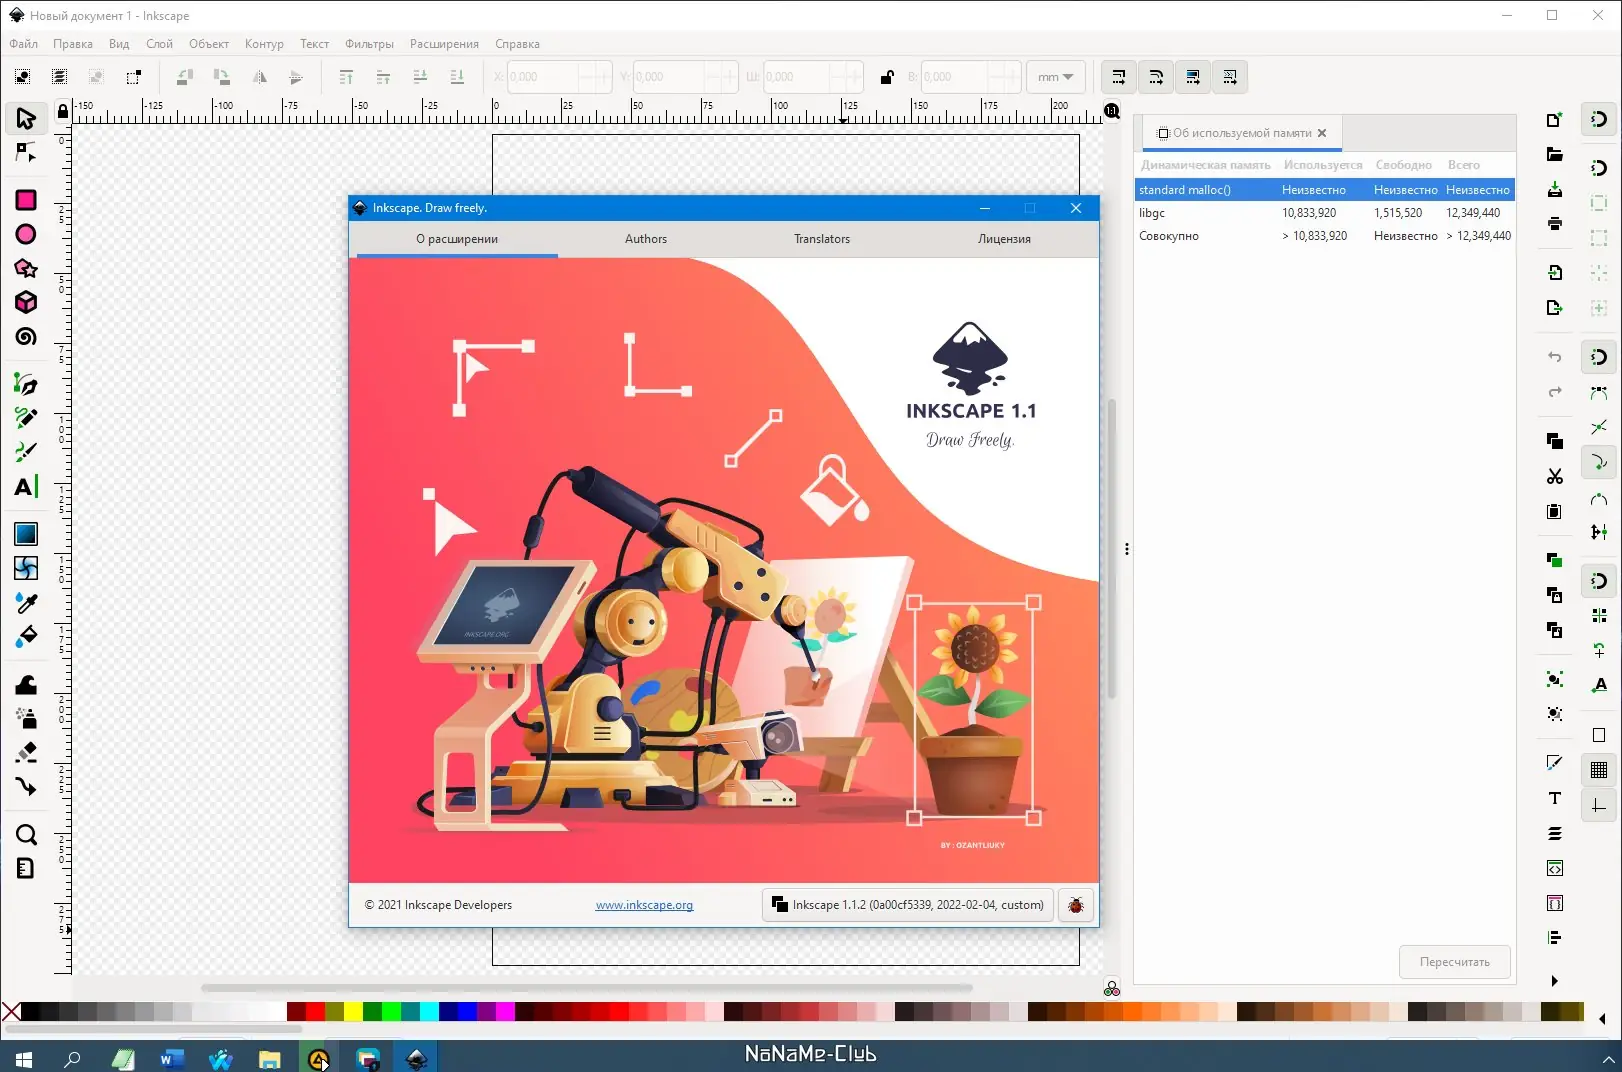Open the mm units dropdown
Screen dimensions: 1622x1072
[1055, 77]
